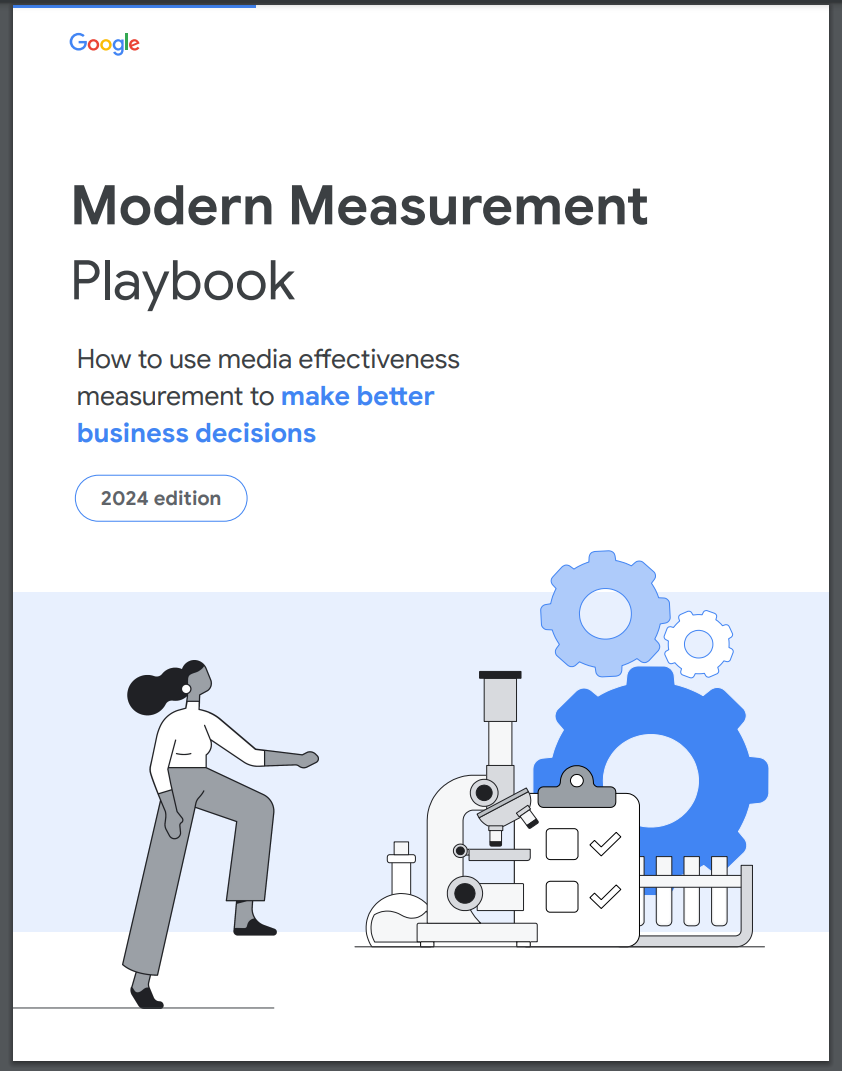This screenshot has height=1071, width=842.
Task: Click 'How to use media effectiveness' line
Action: 268,359
